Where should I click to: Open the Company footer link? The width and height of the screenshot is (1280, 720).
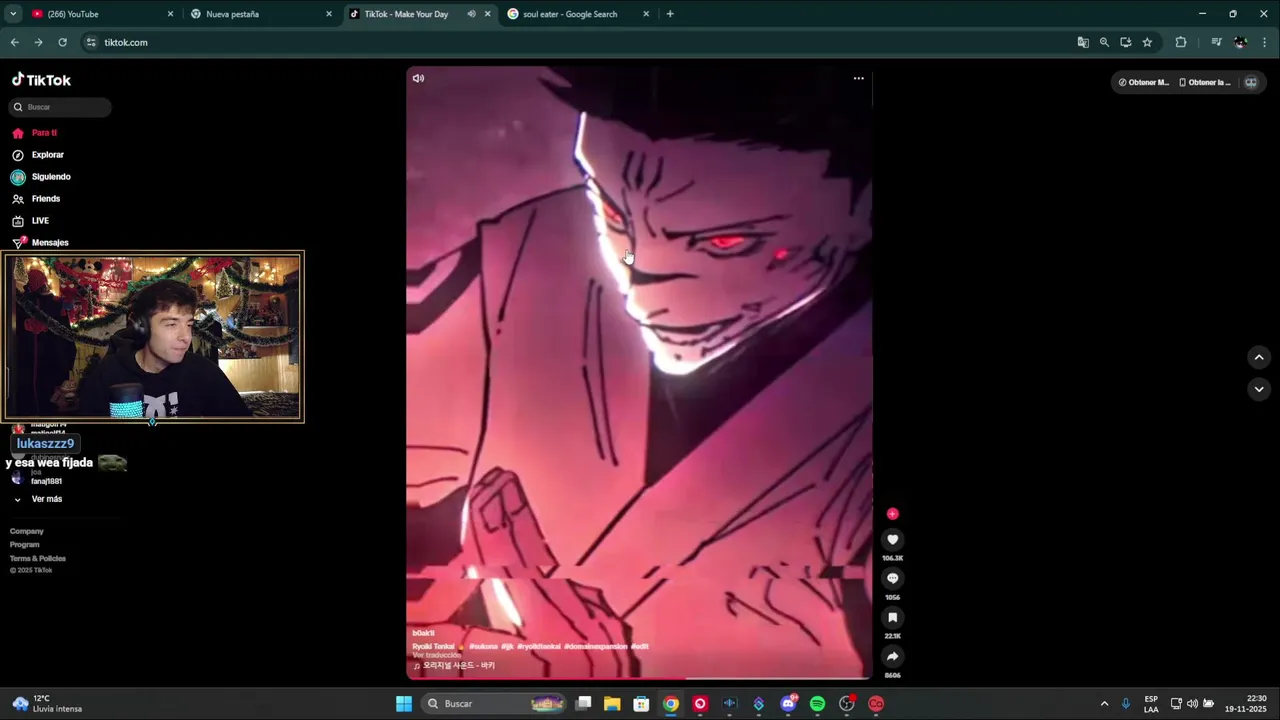(27, 531)
